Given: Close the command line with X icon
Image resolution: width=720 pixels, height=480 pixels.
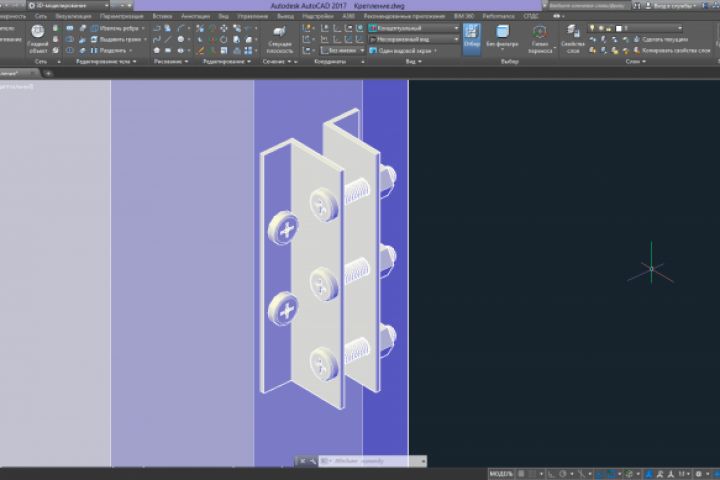Looking at the screenshot, I should 303,461.
